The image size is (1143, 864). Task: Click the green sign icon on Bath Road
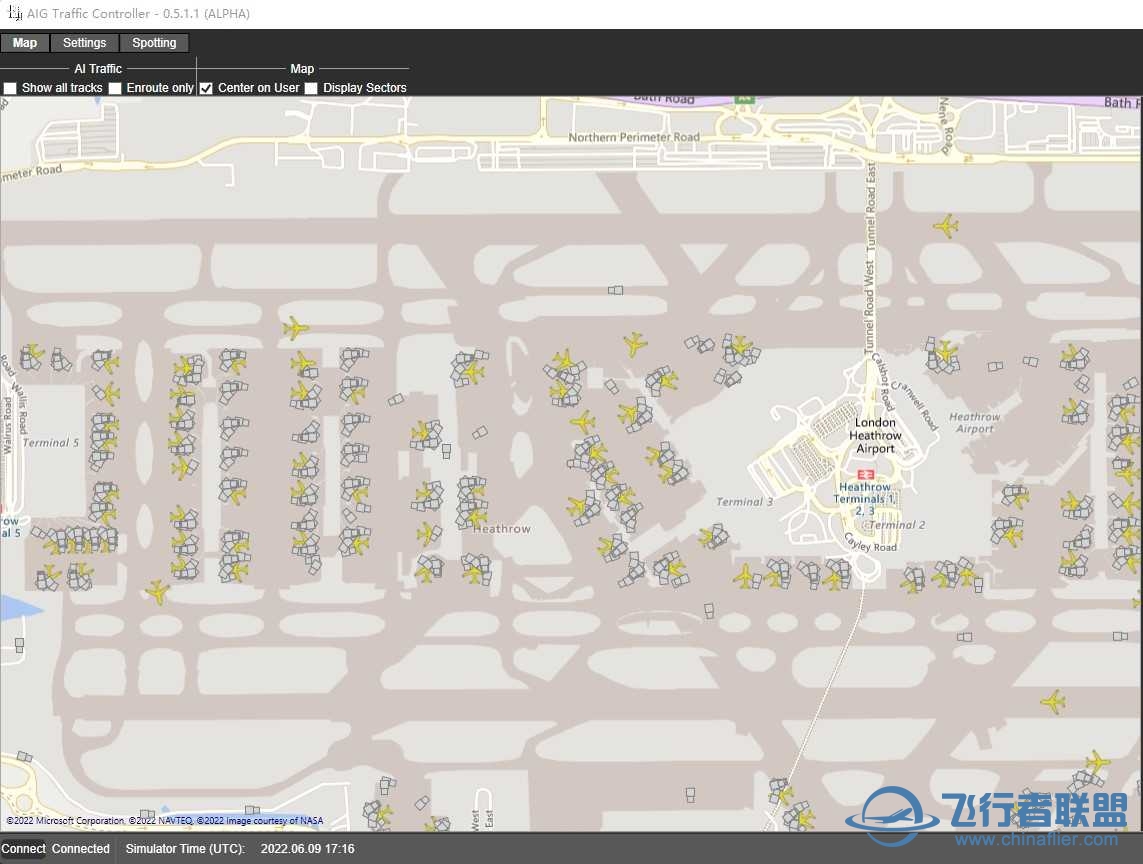[x=743, y=99]
